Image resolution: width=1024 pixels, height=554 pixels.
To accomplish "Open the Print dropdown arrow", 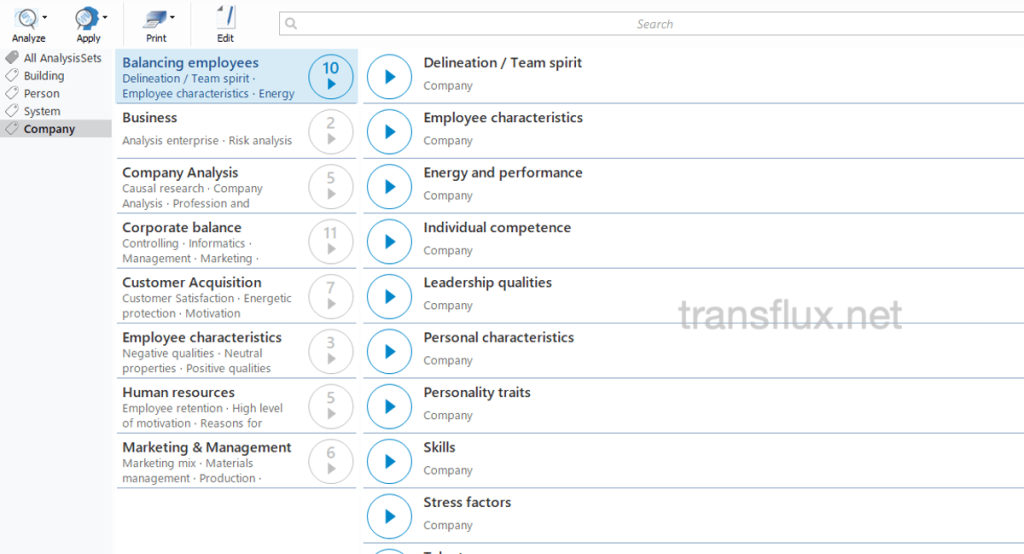I will point(172,17).
